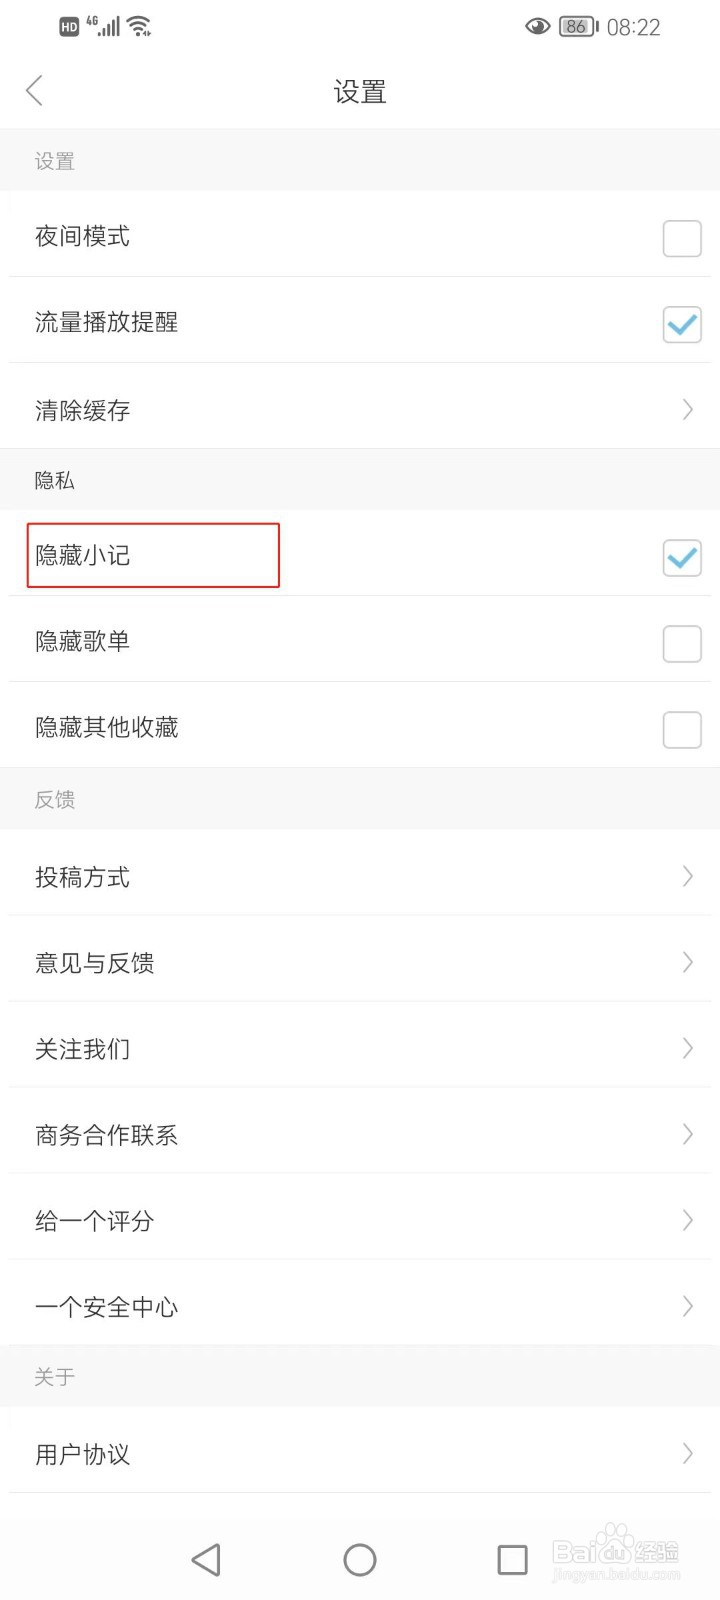The width and height of the screenshot is (720, 1600).
Task: Tap the Wi-Fi status icon
Action: [x=140, y=26]
